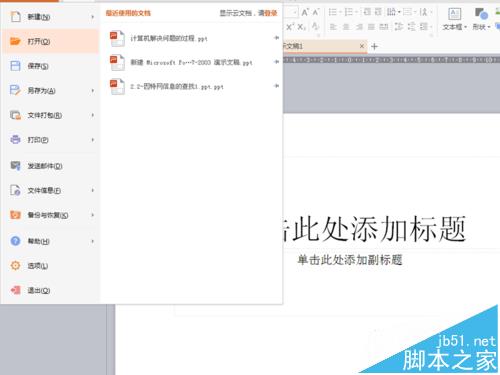Apply superscript formatting
500x375 pixels.
click(x=290, y=27)
